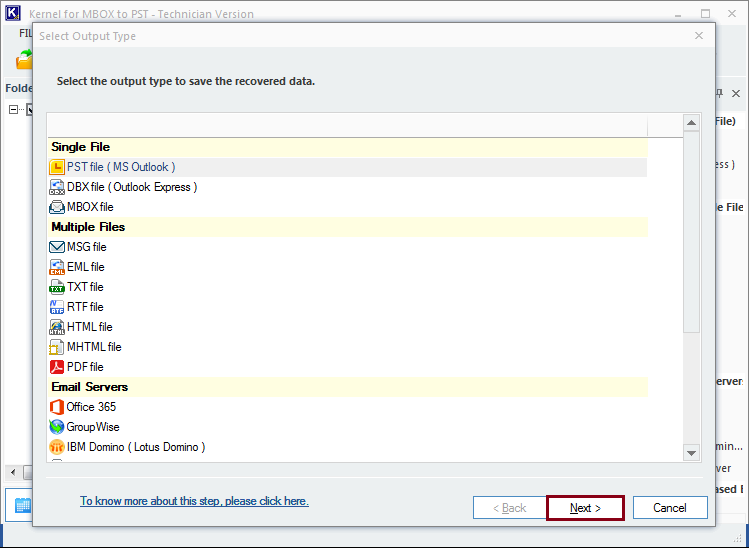749x548 pixels.
Task: Click the TXT file icon
Action: [57, 287]
